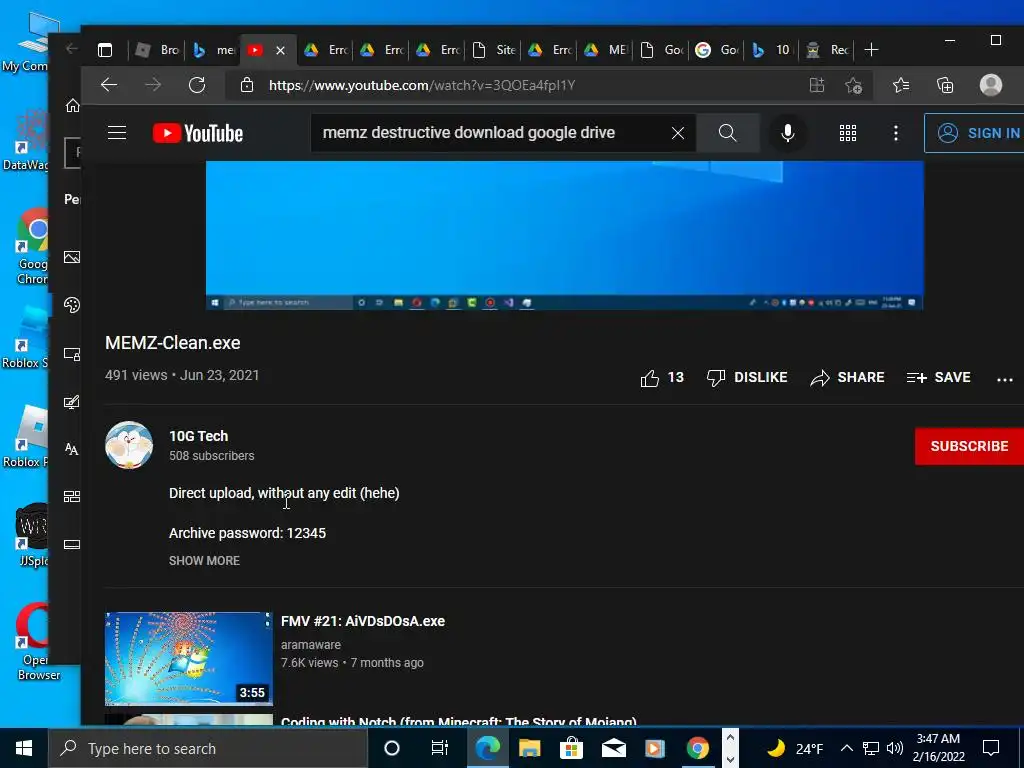Show hidden system tray icons

click(846, 748)
